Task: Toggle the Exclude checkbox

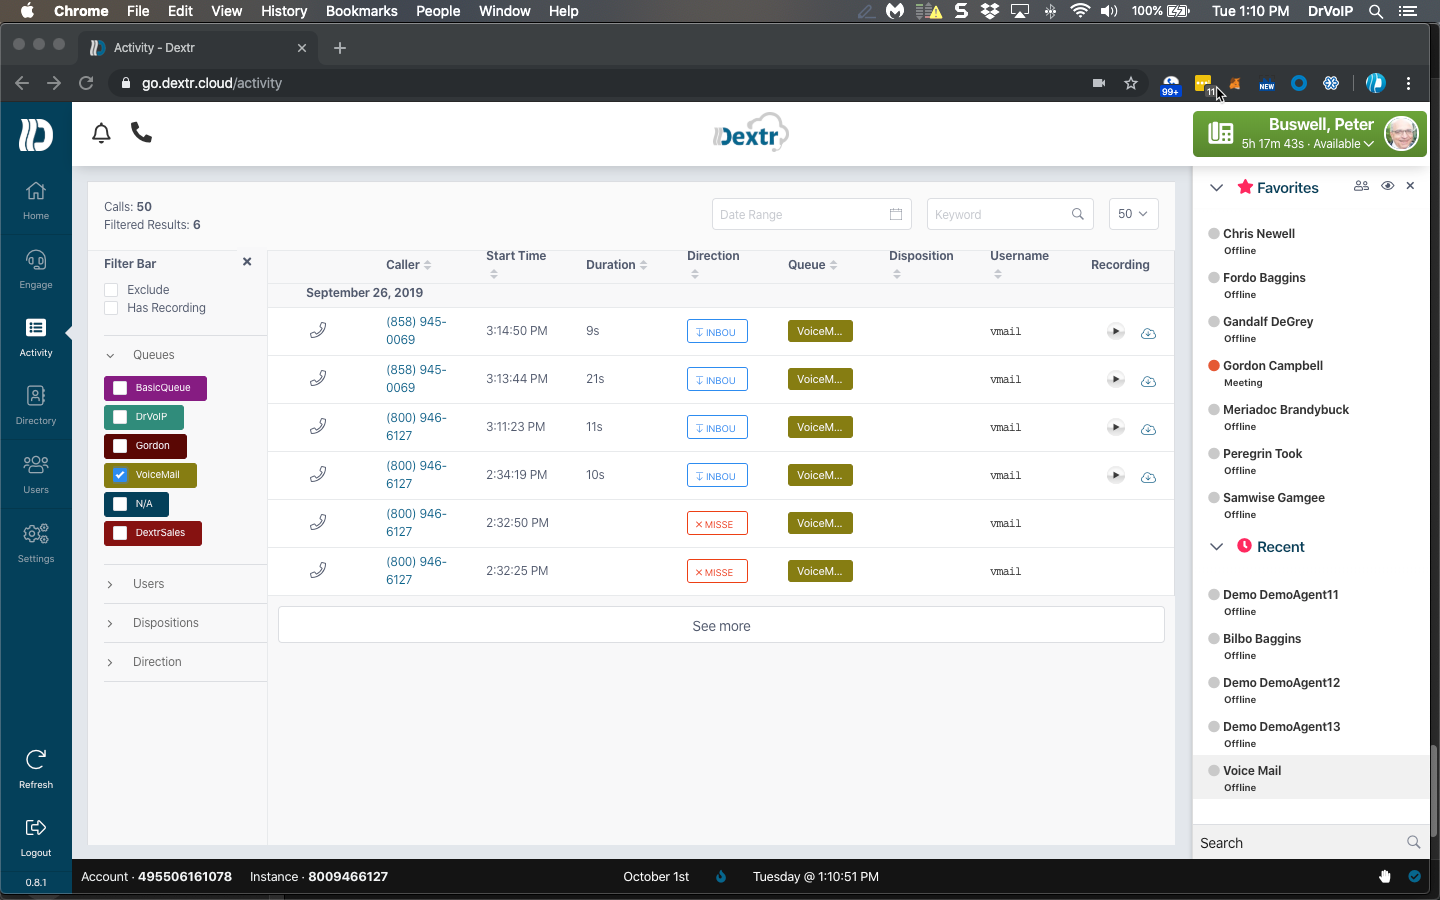Action: click(x=111, y=290)
